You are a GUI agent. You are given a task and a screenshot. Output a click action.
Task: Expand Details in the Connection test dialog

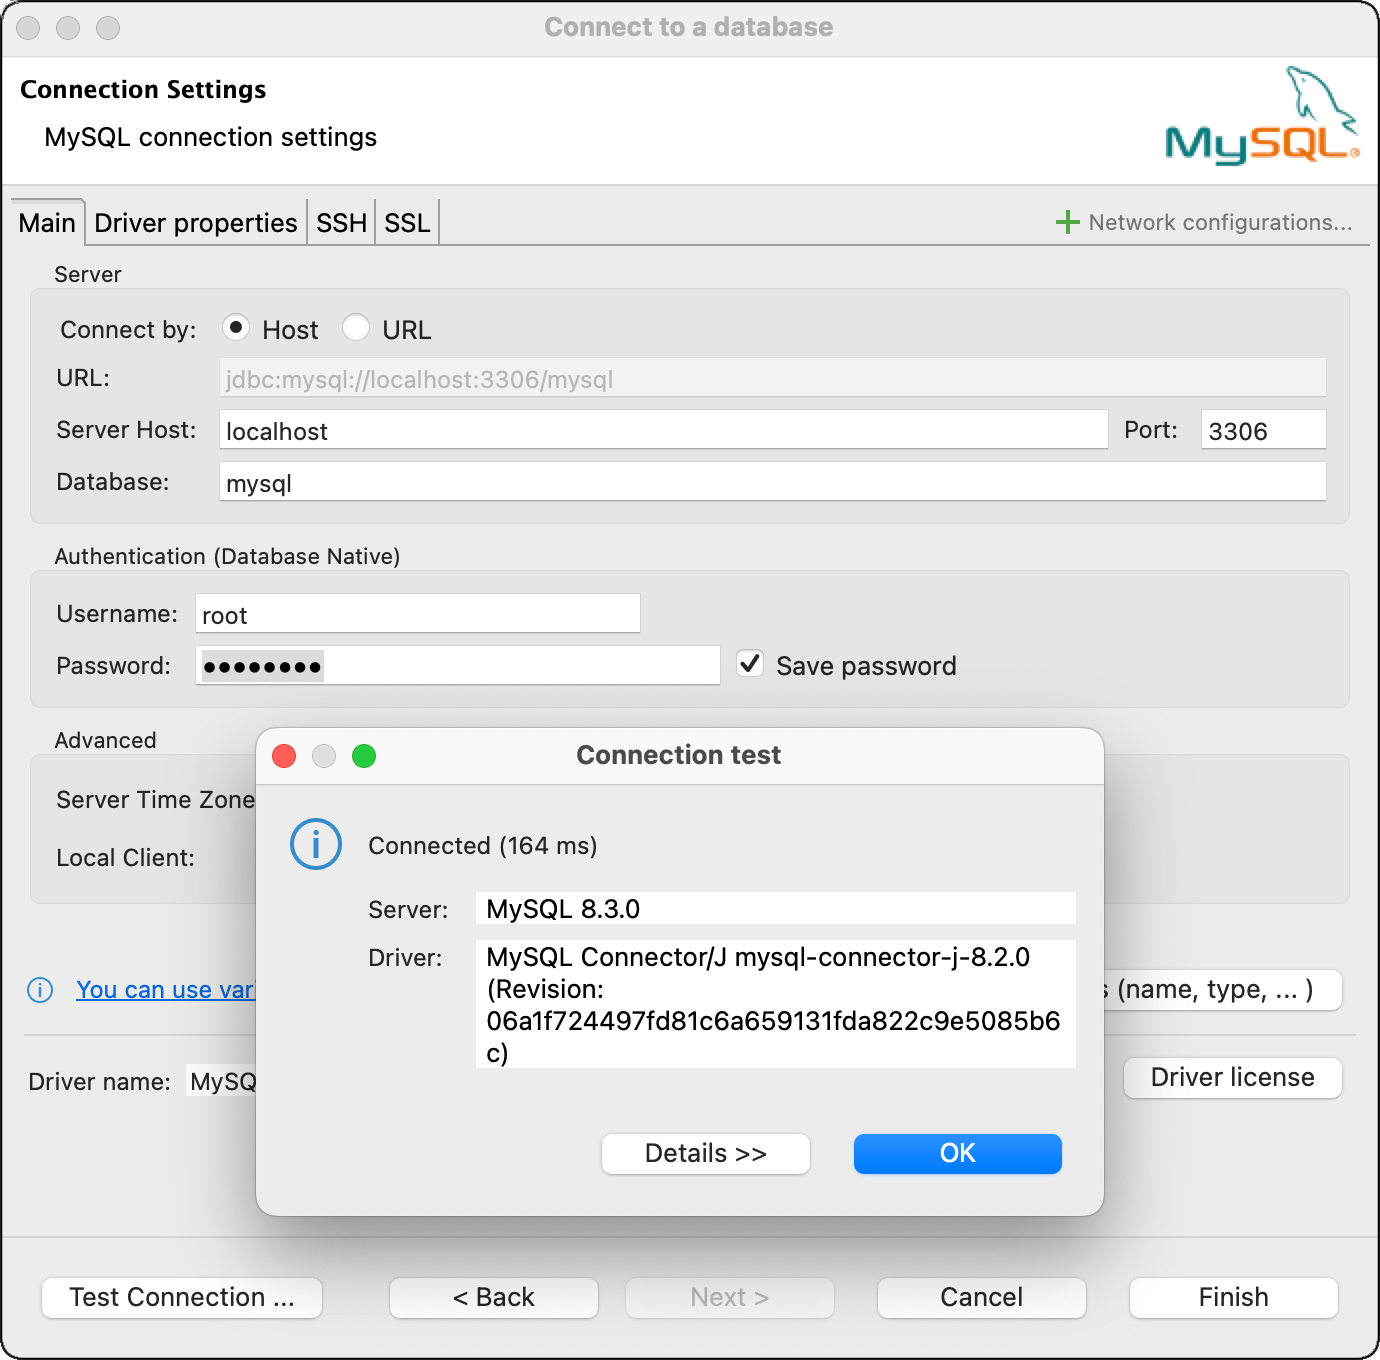(x=705, y=1153)
